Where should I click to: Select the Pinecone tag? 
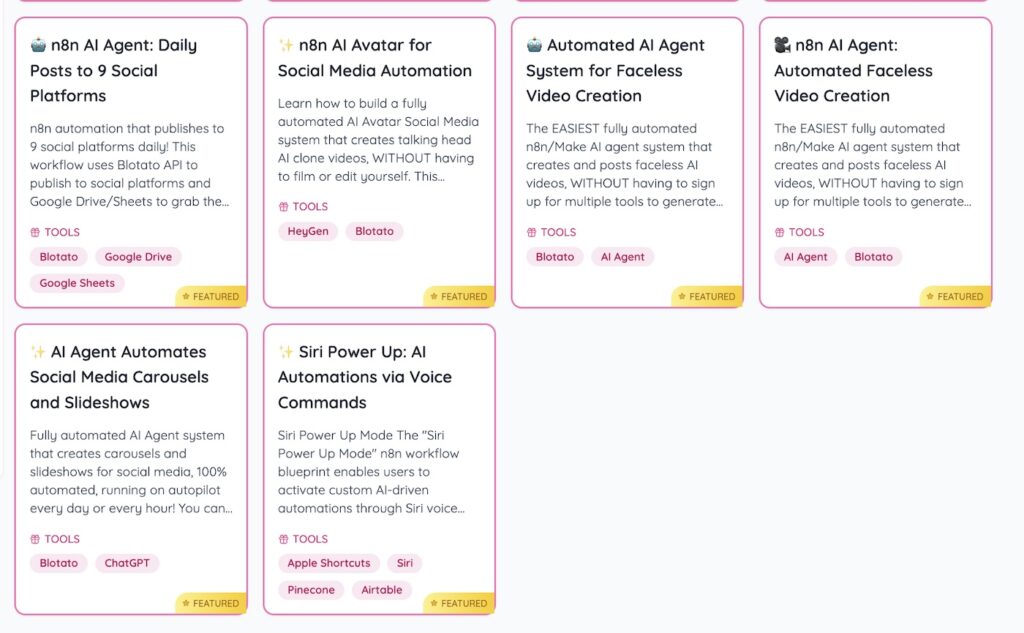click(x=311, y=590)
